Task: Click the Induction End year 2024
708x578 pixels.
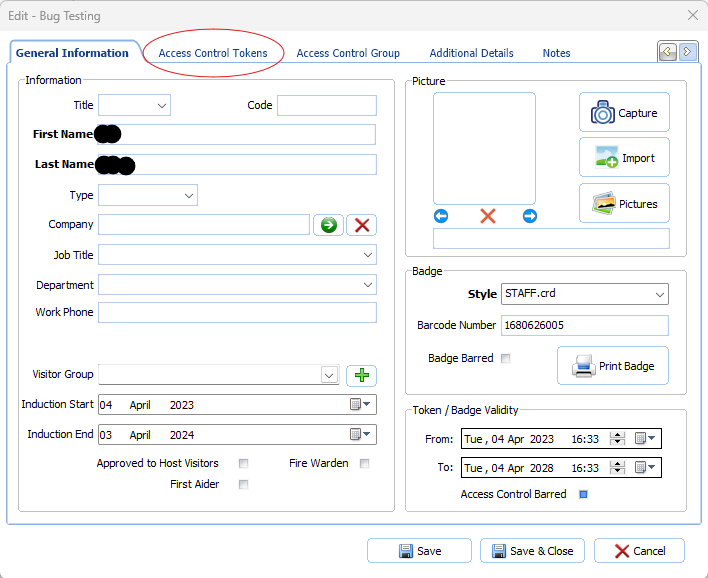Action: point(182,435)
